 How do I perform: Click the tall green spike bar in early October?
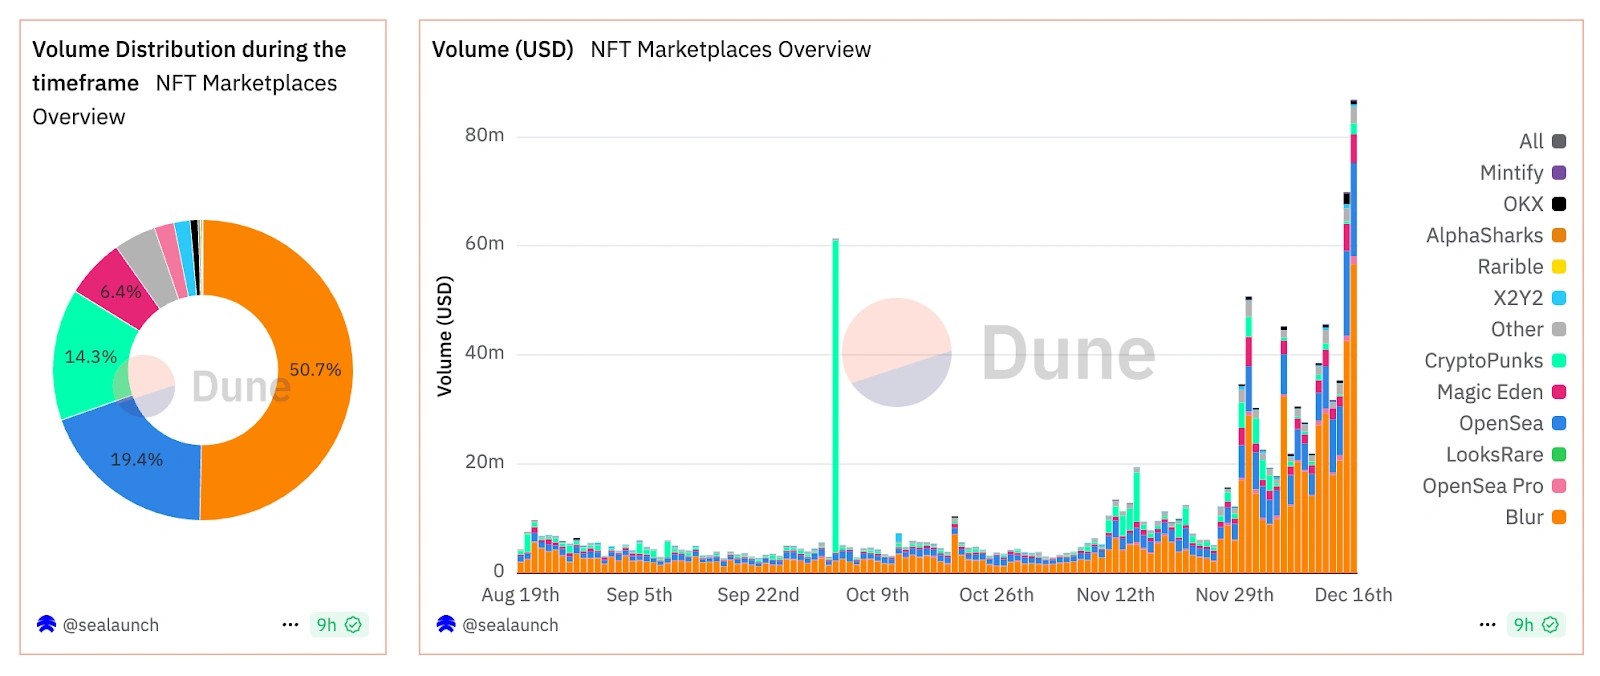(835, 400)
